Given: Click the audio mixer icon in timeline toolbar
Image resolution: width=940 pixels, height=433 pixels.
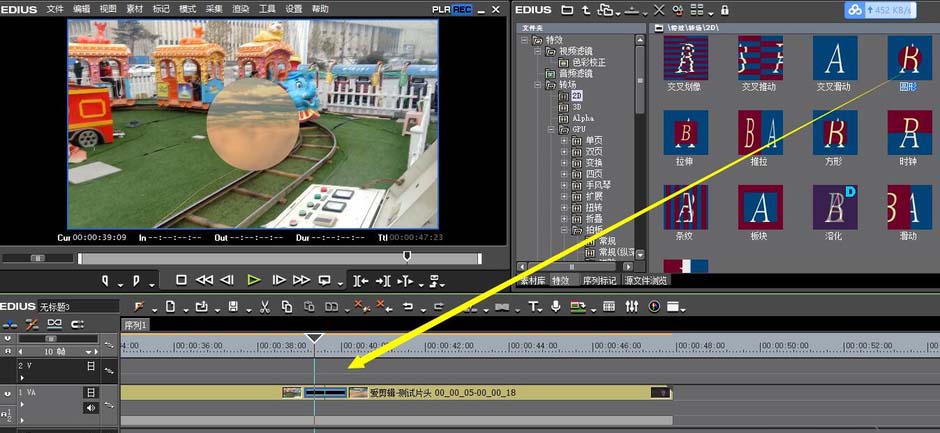Looking at the screenshot, I should pyautogui.click(x=631, y=306).
